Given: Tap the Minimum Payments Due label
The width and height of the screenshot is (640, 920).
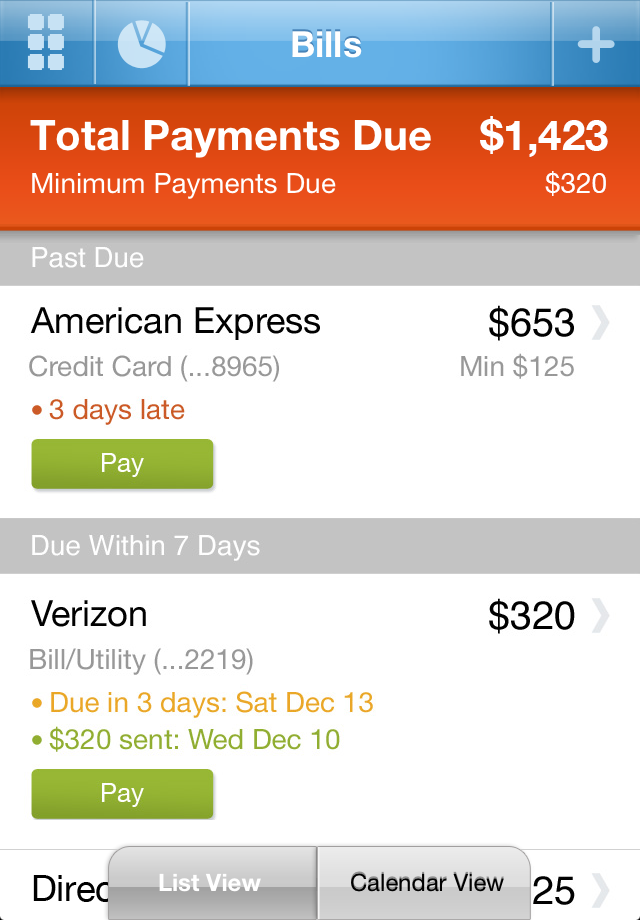Looking at the screenshot, I should pos(183,184).
